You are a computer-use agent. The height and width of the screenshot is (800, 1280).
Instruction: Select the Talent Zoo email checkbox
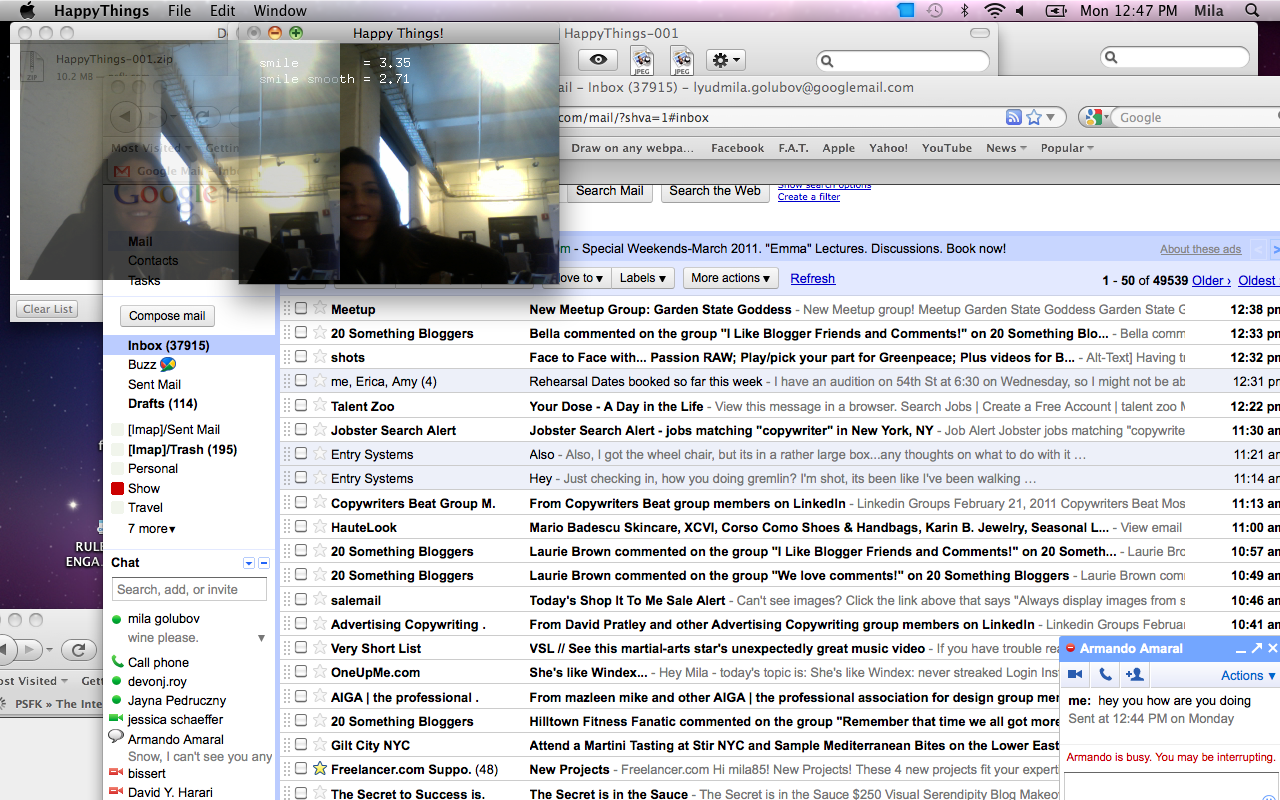pyautogui.click(x=301, y=406)
